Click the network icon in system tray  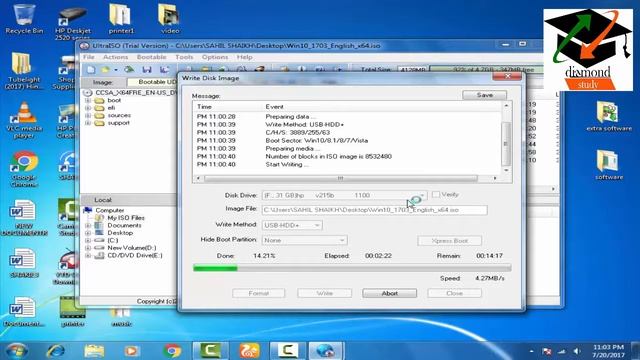[562, 351]
